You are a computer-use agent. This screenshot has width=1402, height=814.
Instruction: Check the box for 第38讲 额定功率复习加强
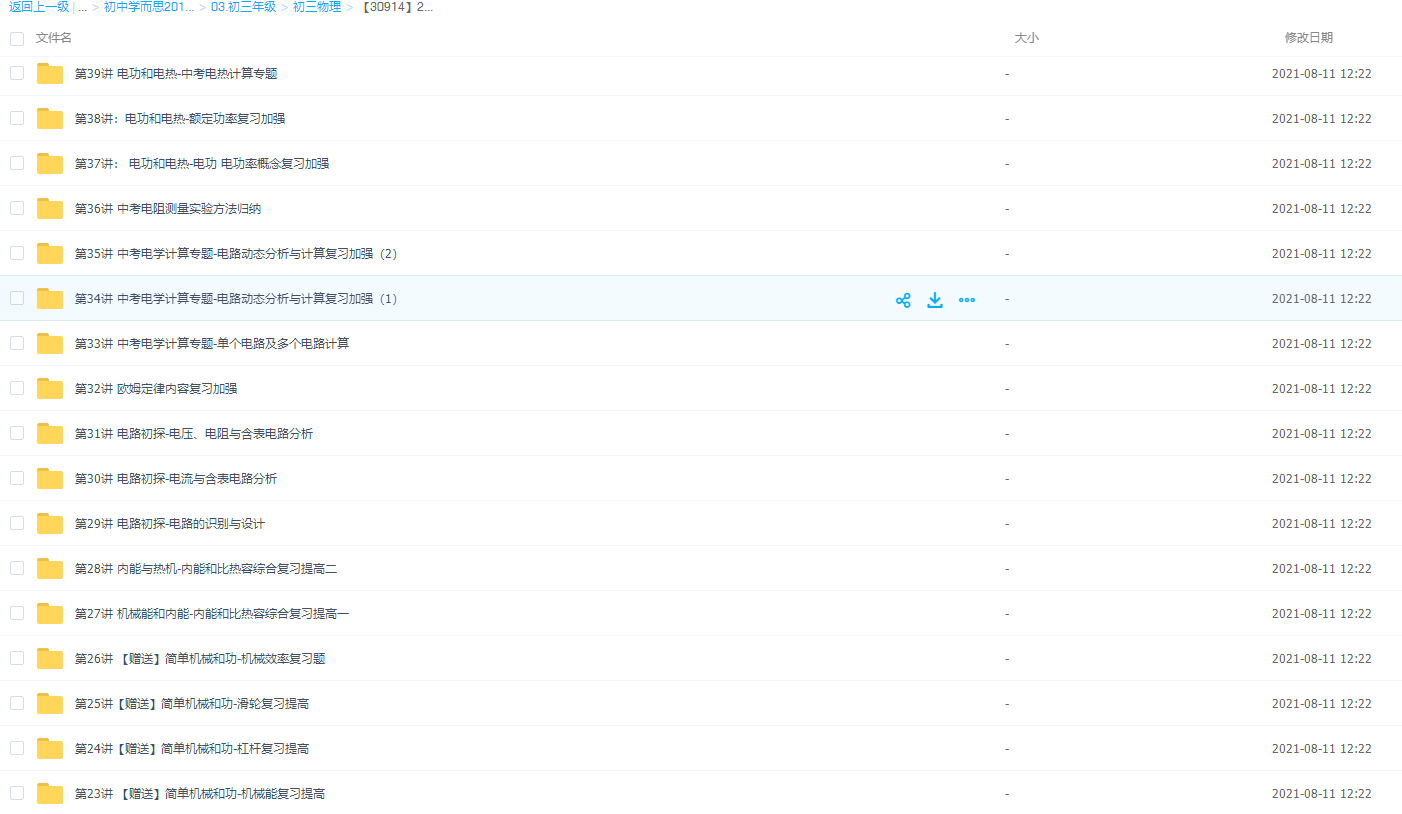point(17,118)
